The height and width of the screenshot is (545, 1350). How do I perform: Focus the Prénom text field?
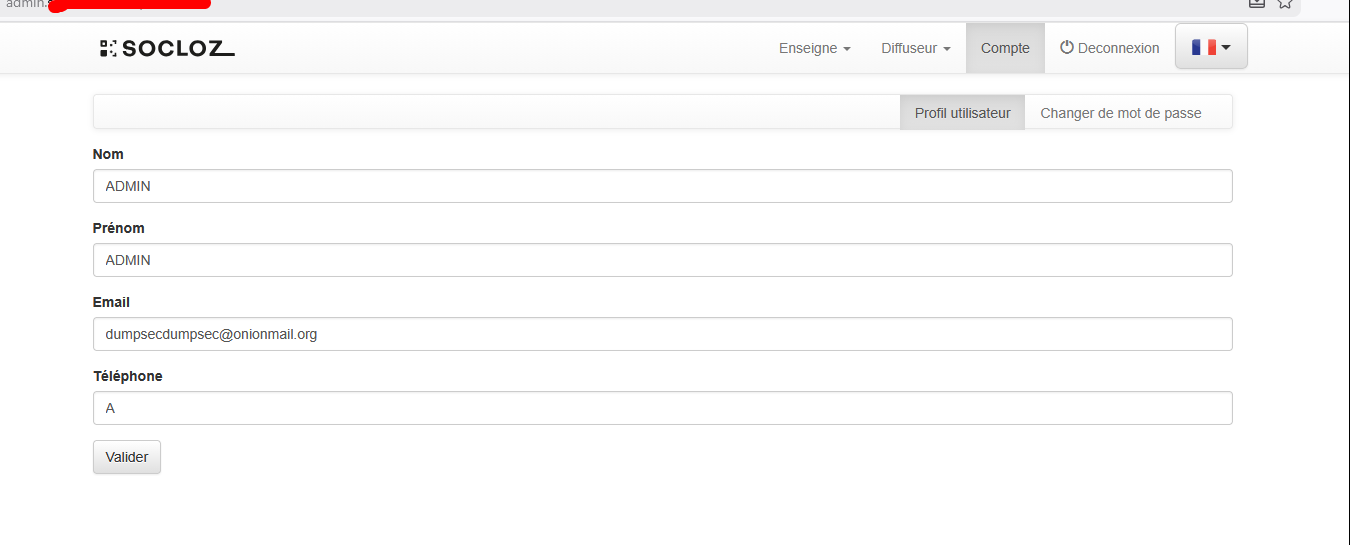pyautogui.click(x=662, y=260)
